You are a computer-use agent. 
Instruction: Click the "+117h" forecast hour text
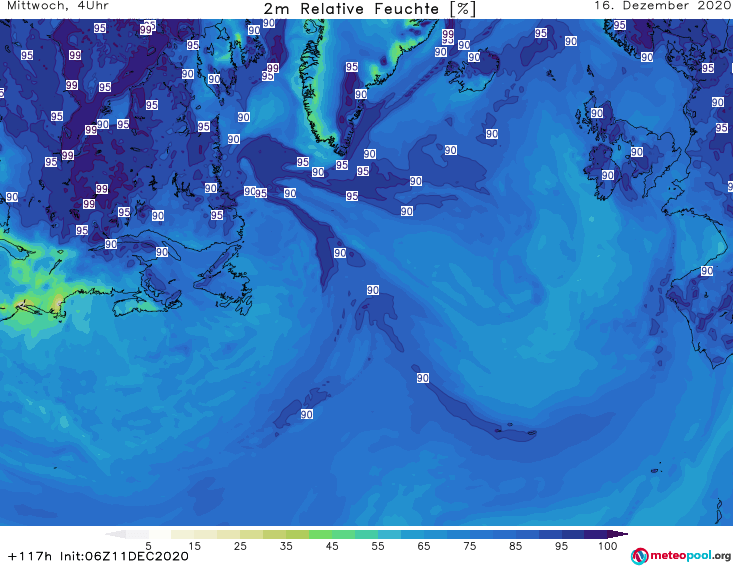[x=30, y=556]
